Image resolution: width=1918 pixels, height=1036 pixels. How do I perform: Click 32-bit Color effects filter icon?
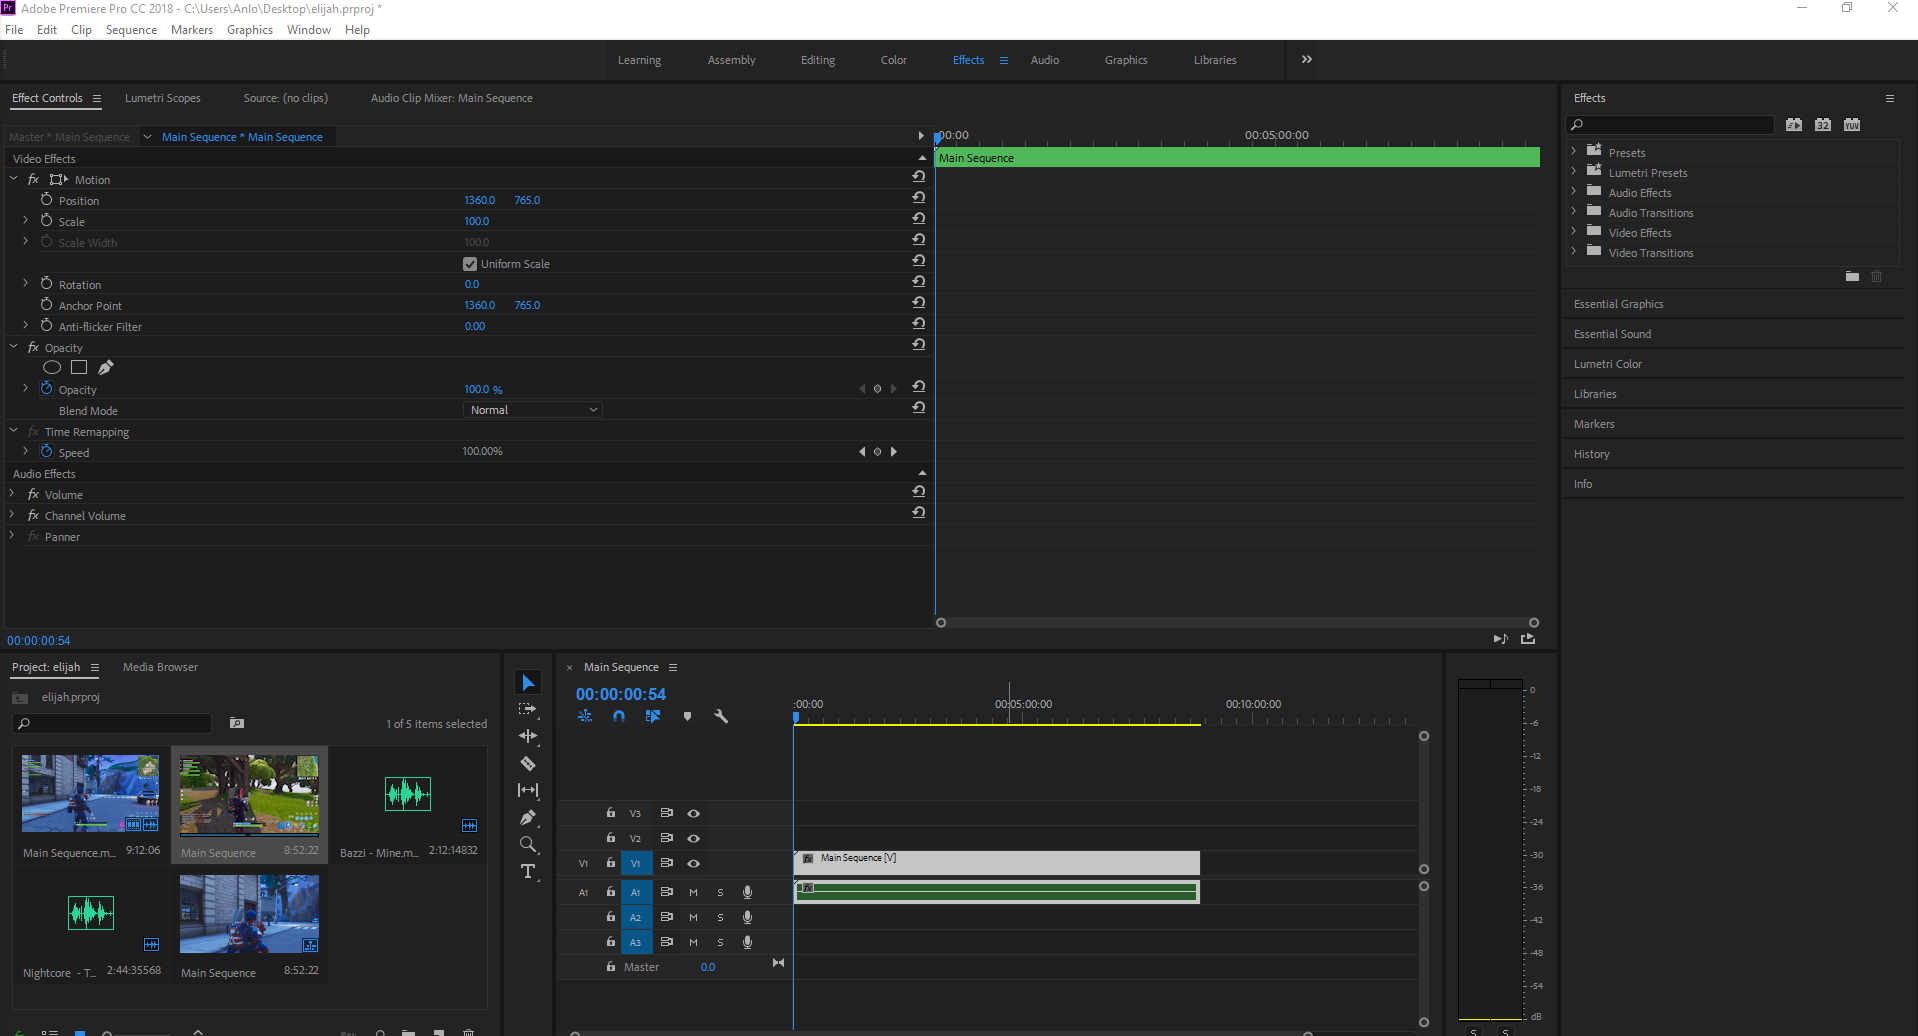click(1823, 125)
